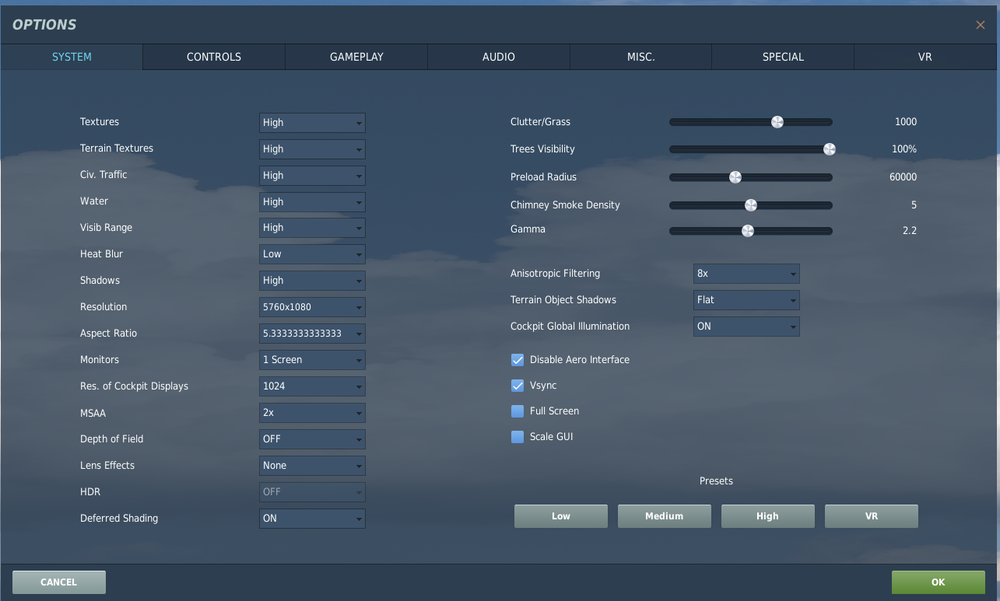Viewport: 1000px width, 601px height.
Task: Confirm settings with the OK button
Action: coord(938,582)
